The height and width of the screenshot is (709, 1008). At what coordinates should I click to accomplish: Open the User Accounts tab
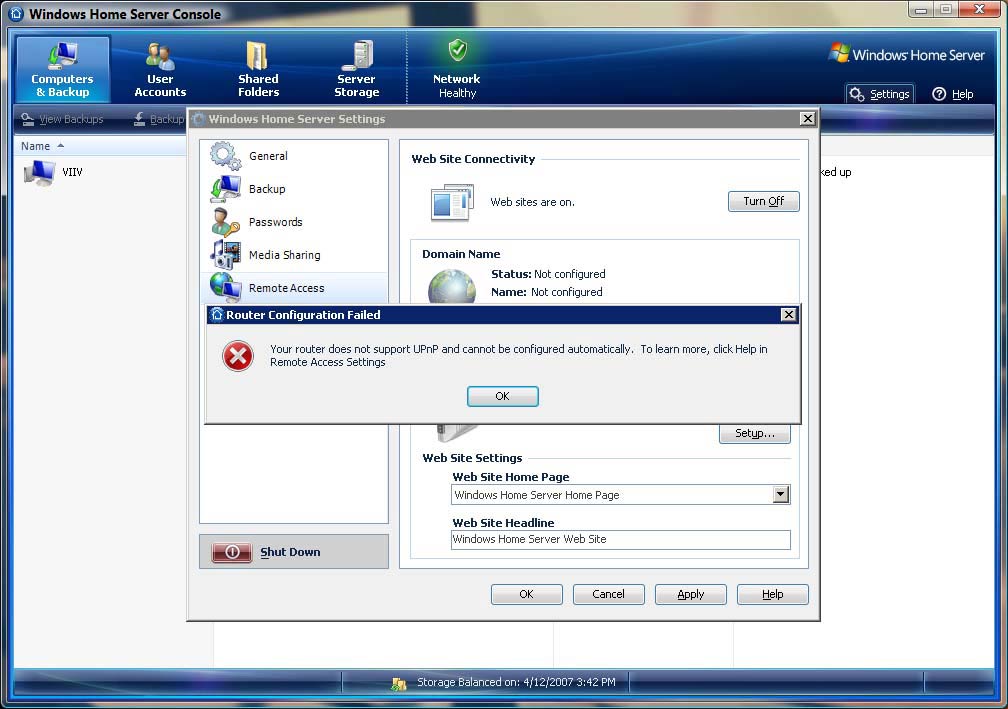click(160, 70)
